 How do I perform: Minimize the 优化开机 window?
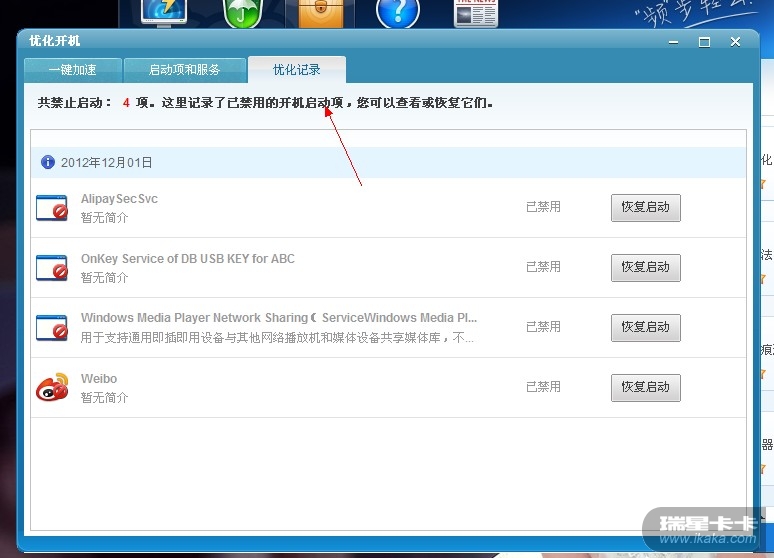[673, 42]
